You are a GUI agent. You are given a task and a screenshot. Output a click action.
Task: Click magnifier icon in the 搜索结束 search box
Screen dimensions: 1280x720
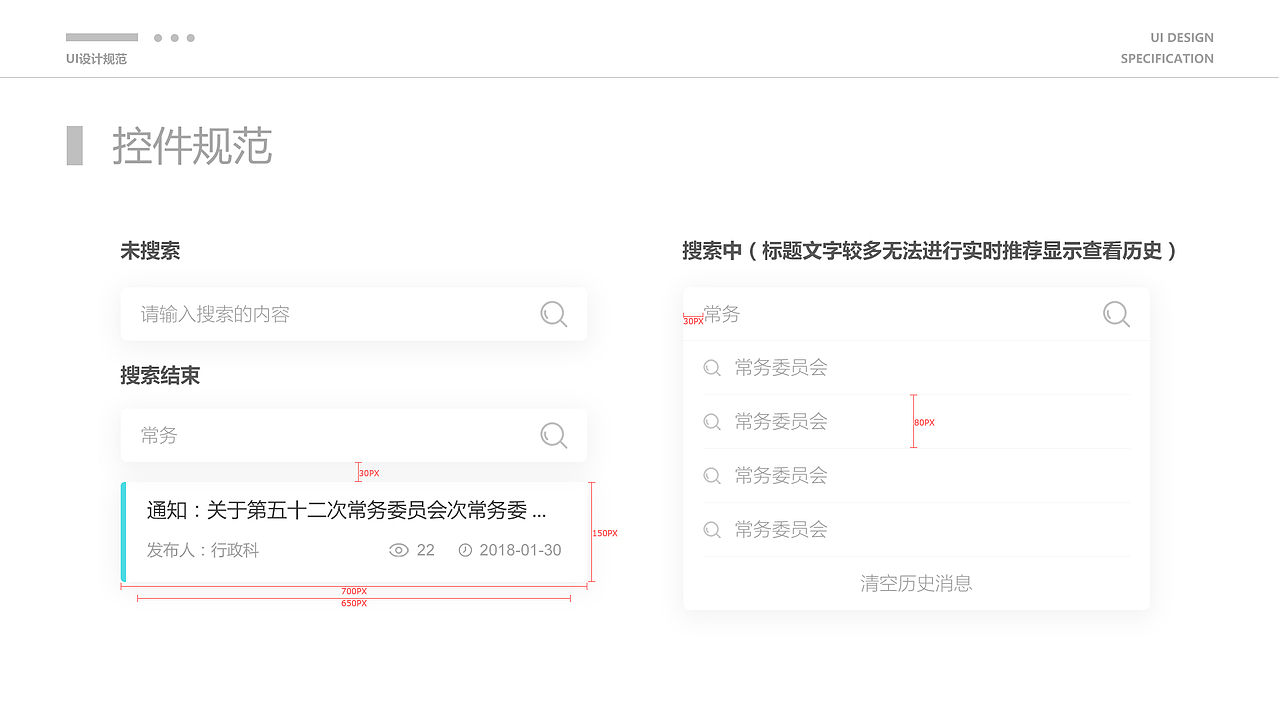[554, 435]
